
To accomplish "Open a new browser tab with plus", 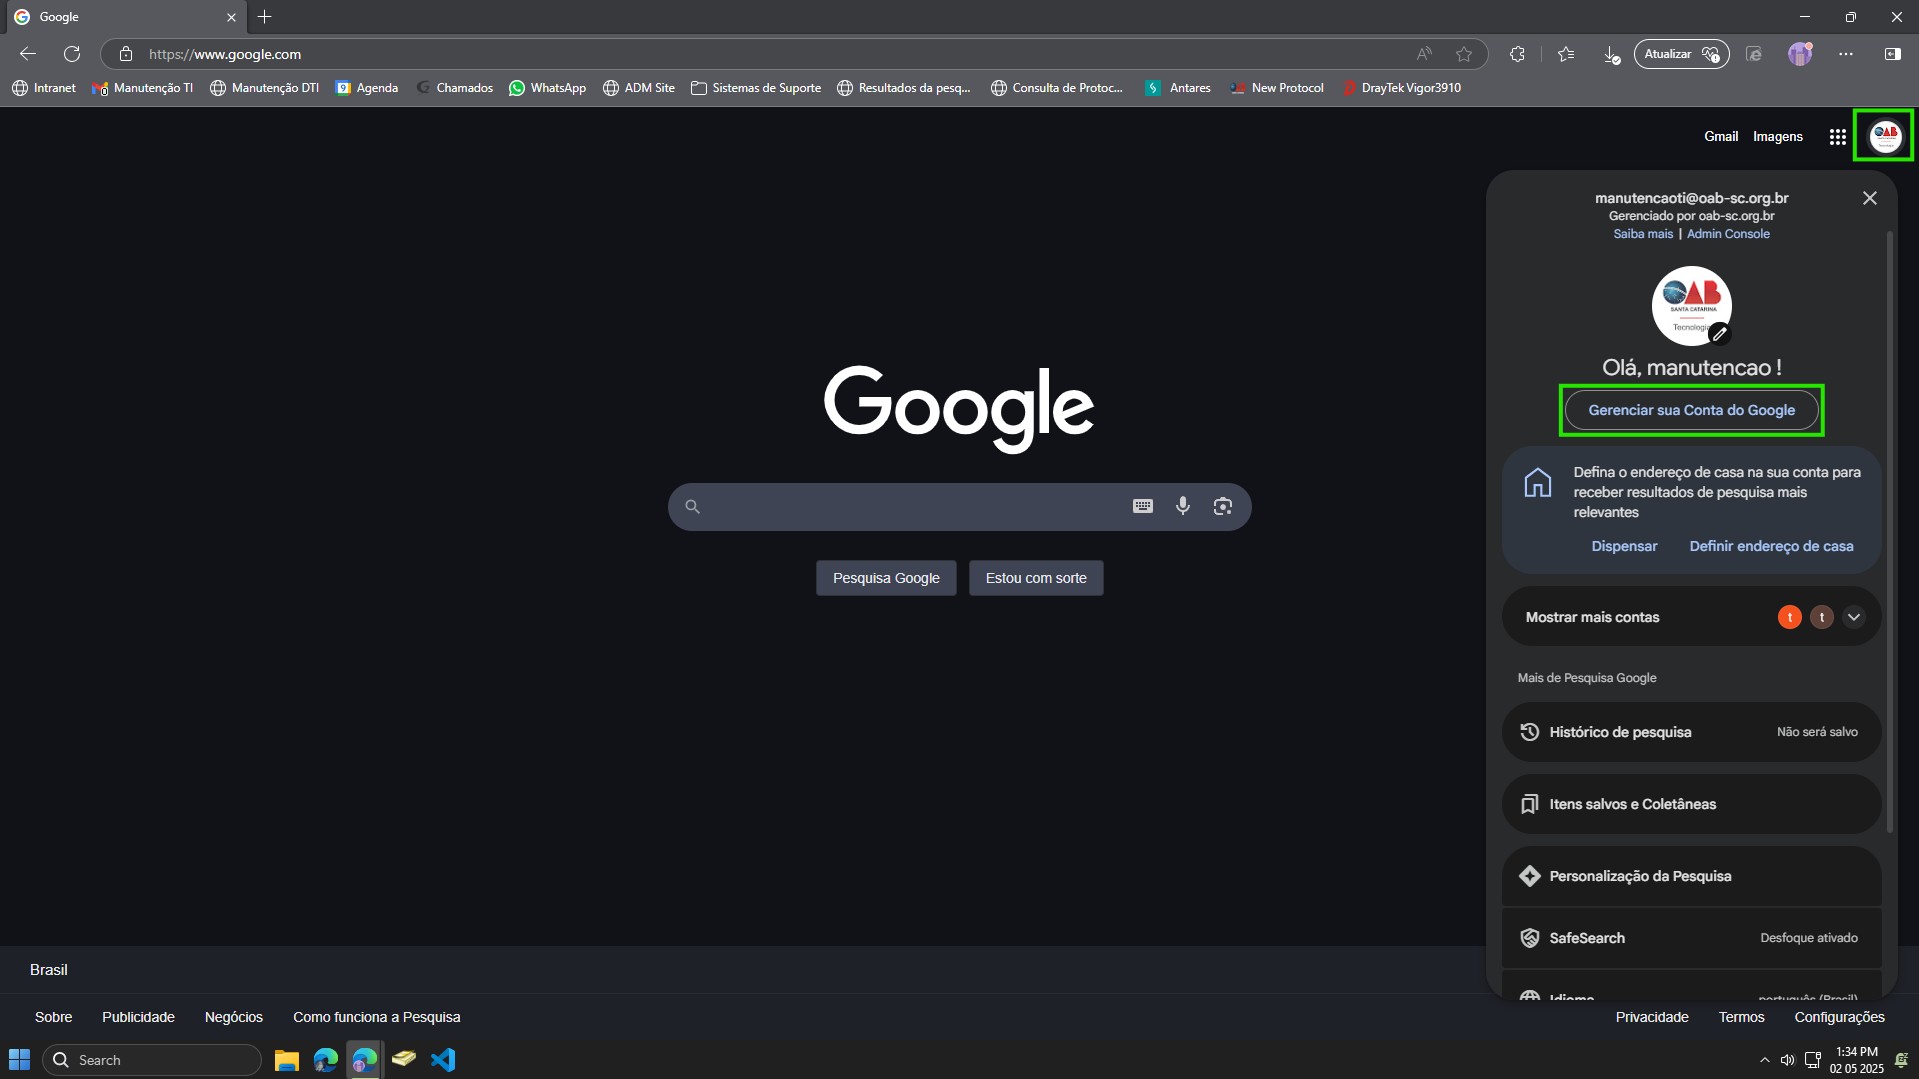I will click(264, 17).
